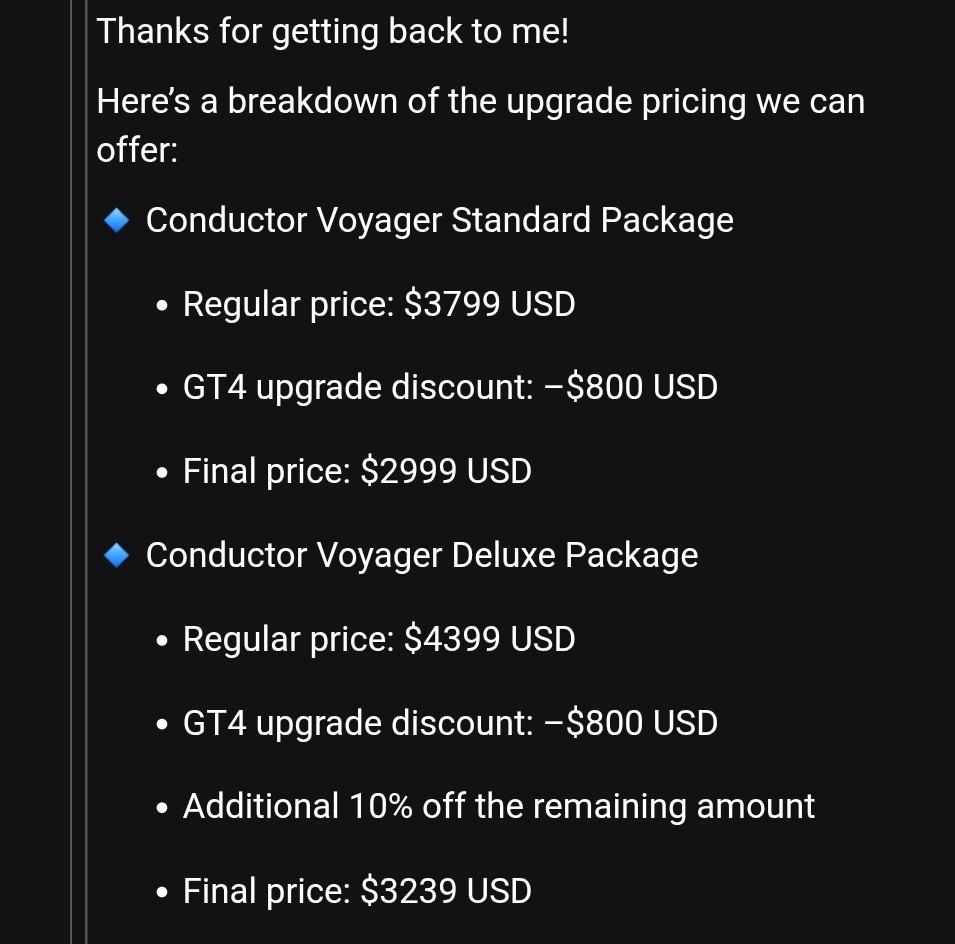Click the bullet before "Regular price: $4399"
Screen dimensions: 955x944
[163, 641]
